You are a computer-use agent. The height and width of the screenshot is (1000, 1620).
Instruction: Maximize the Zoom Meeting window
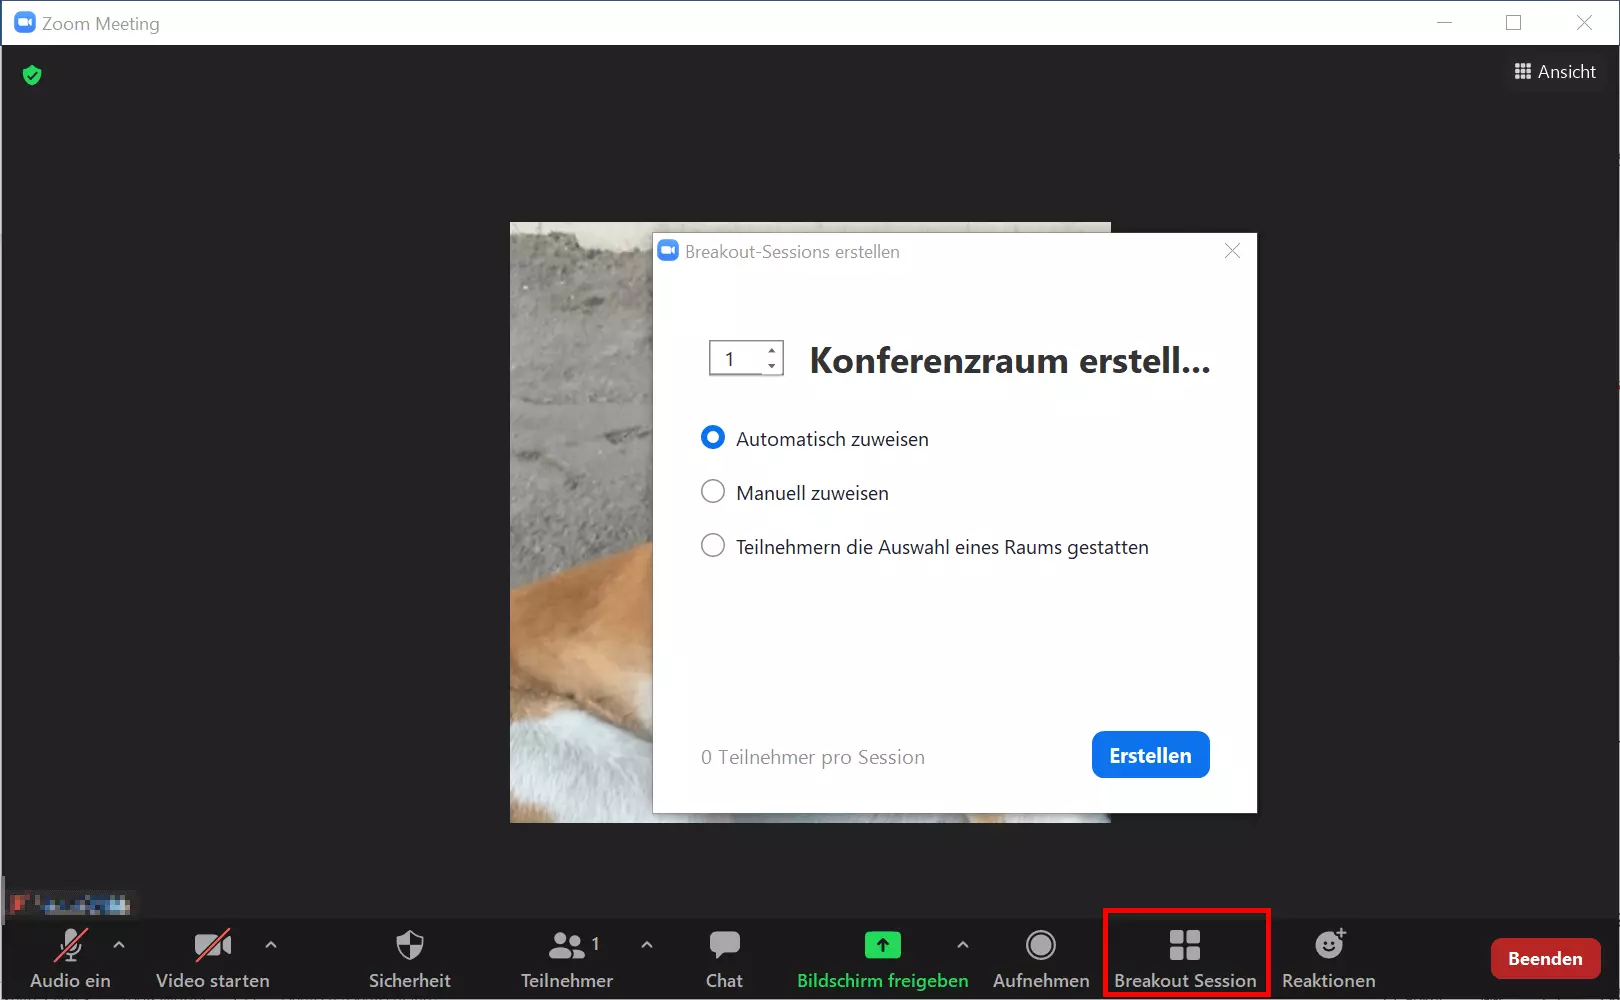[1514, 22]
